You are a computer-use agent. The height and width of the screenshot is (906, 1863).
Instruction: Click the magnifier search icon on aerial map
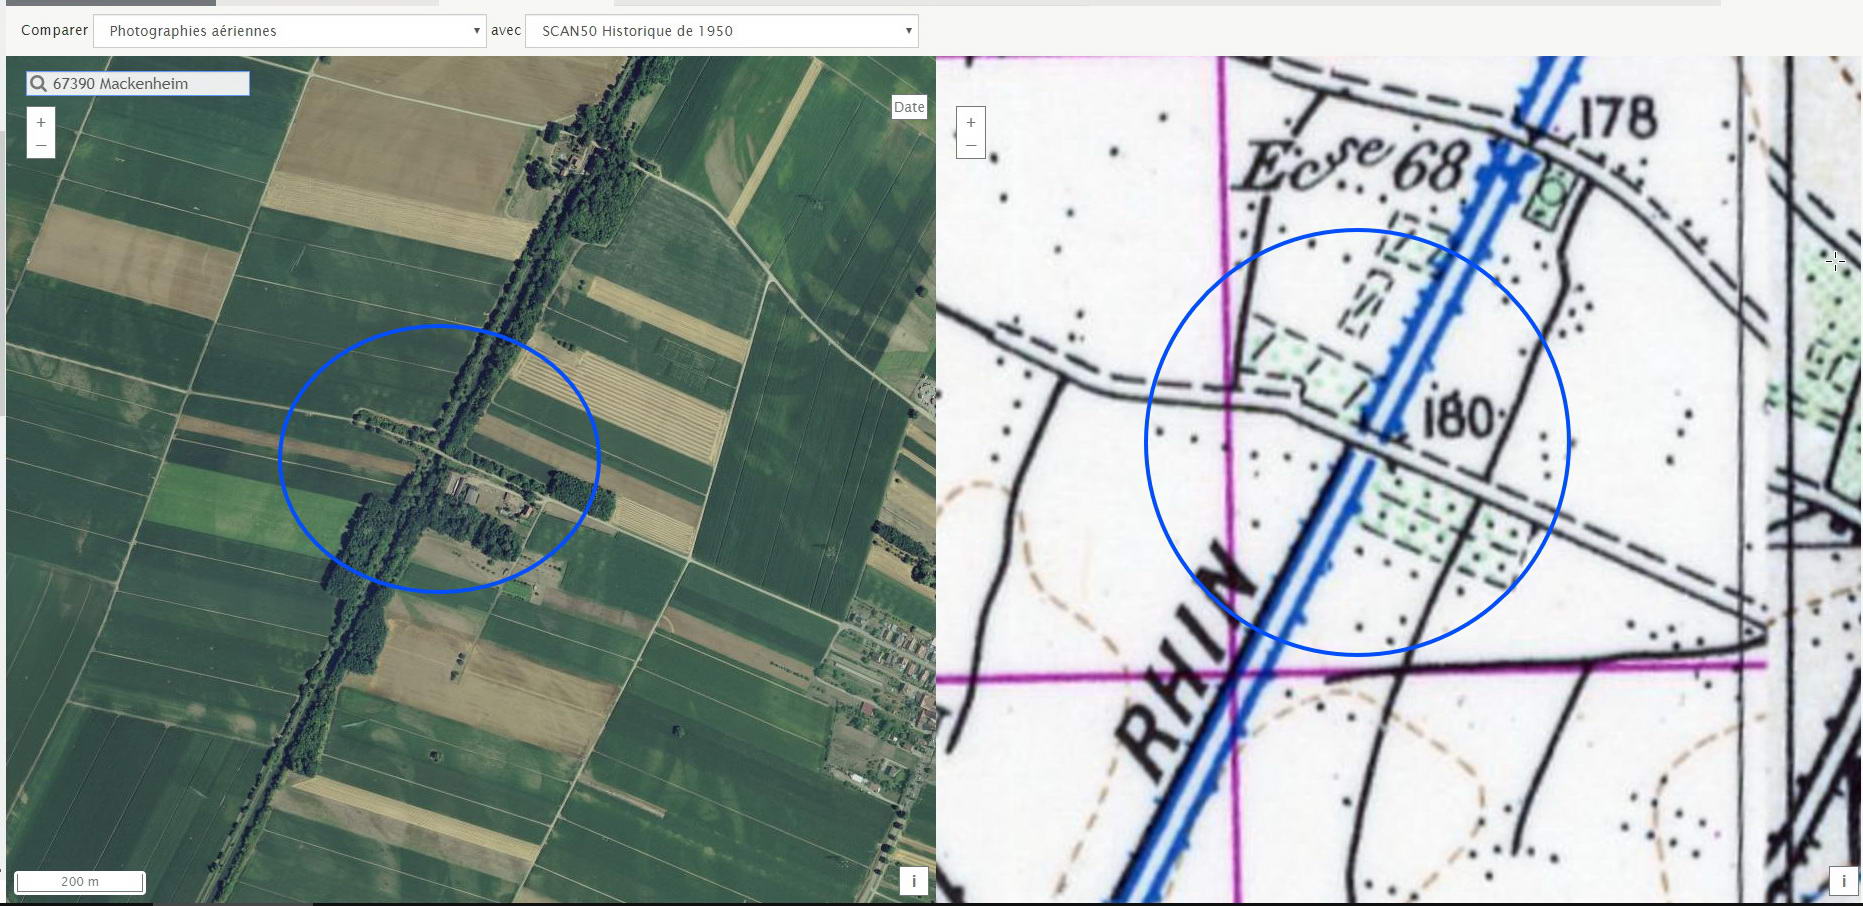tap(38, 84)
